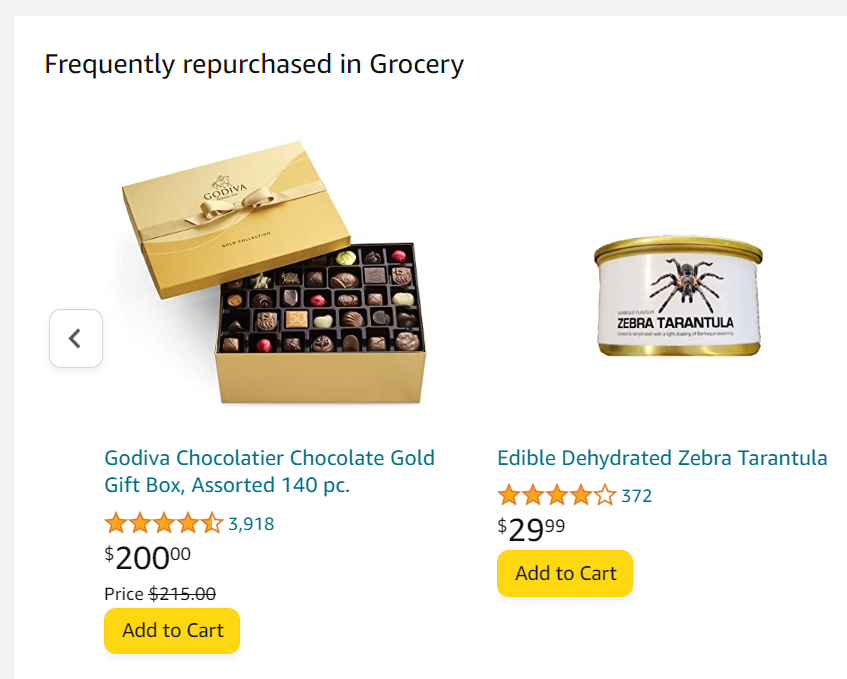Click the "Price" label under Godiva
Viewport: 847px width, 679px height.
click(124, 594)
